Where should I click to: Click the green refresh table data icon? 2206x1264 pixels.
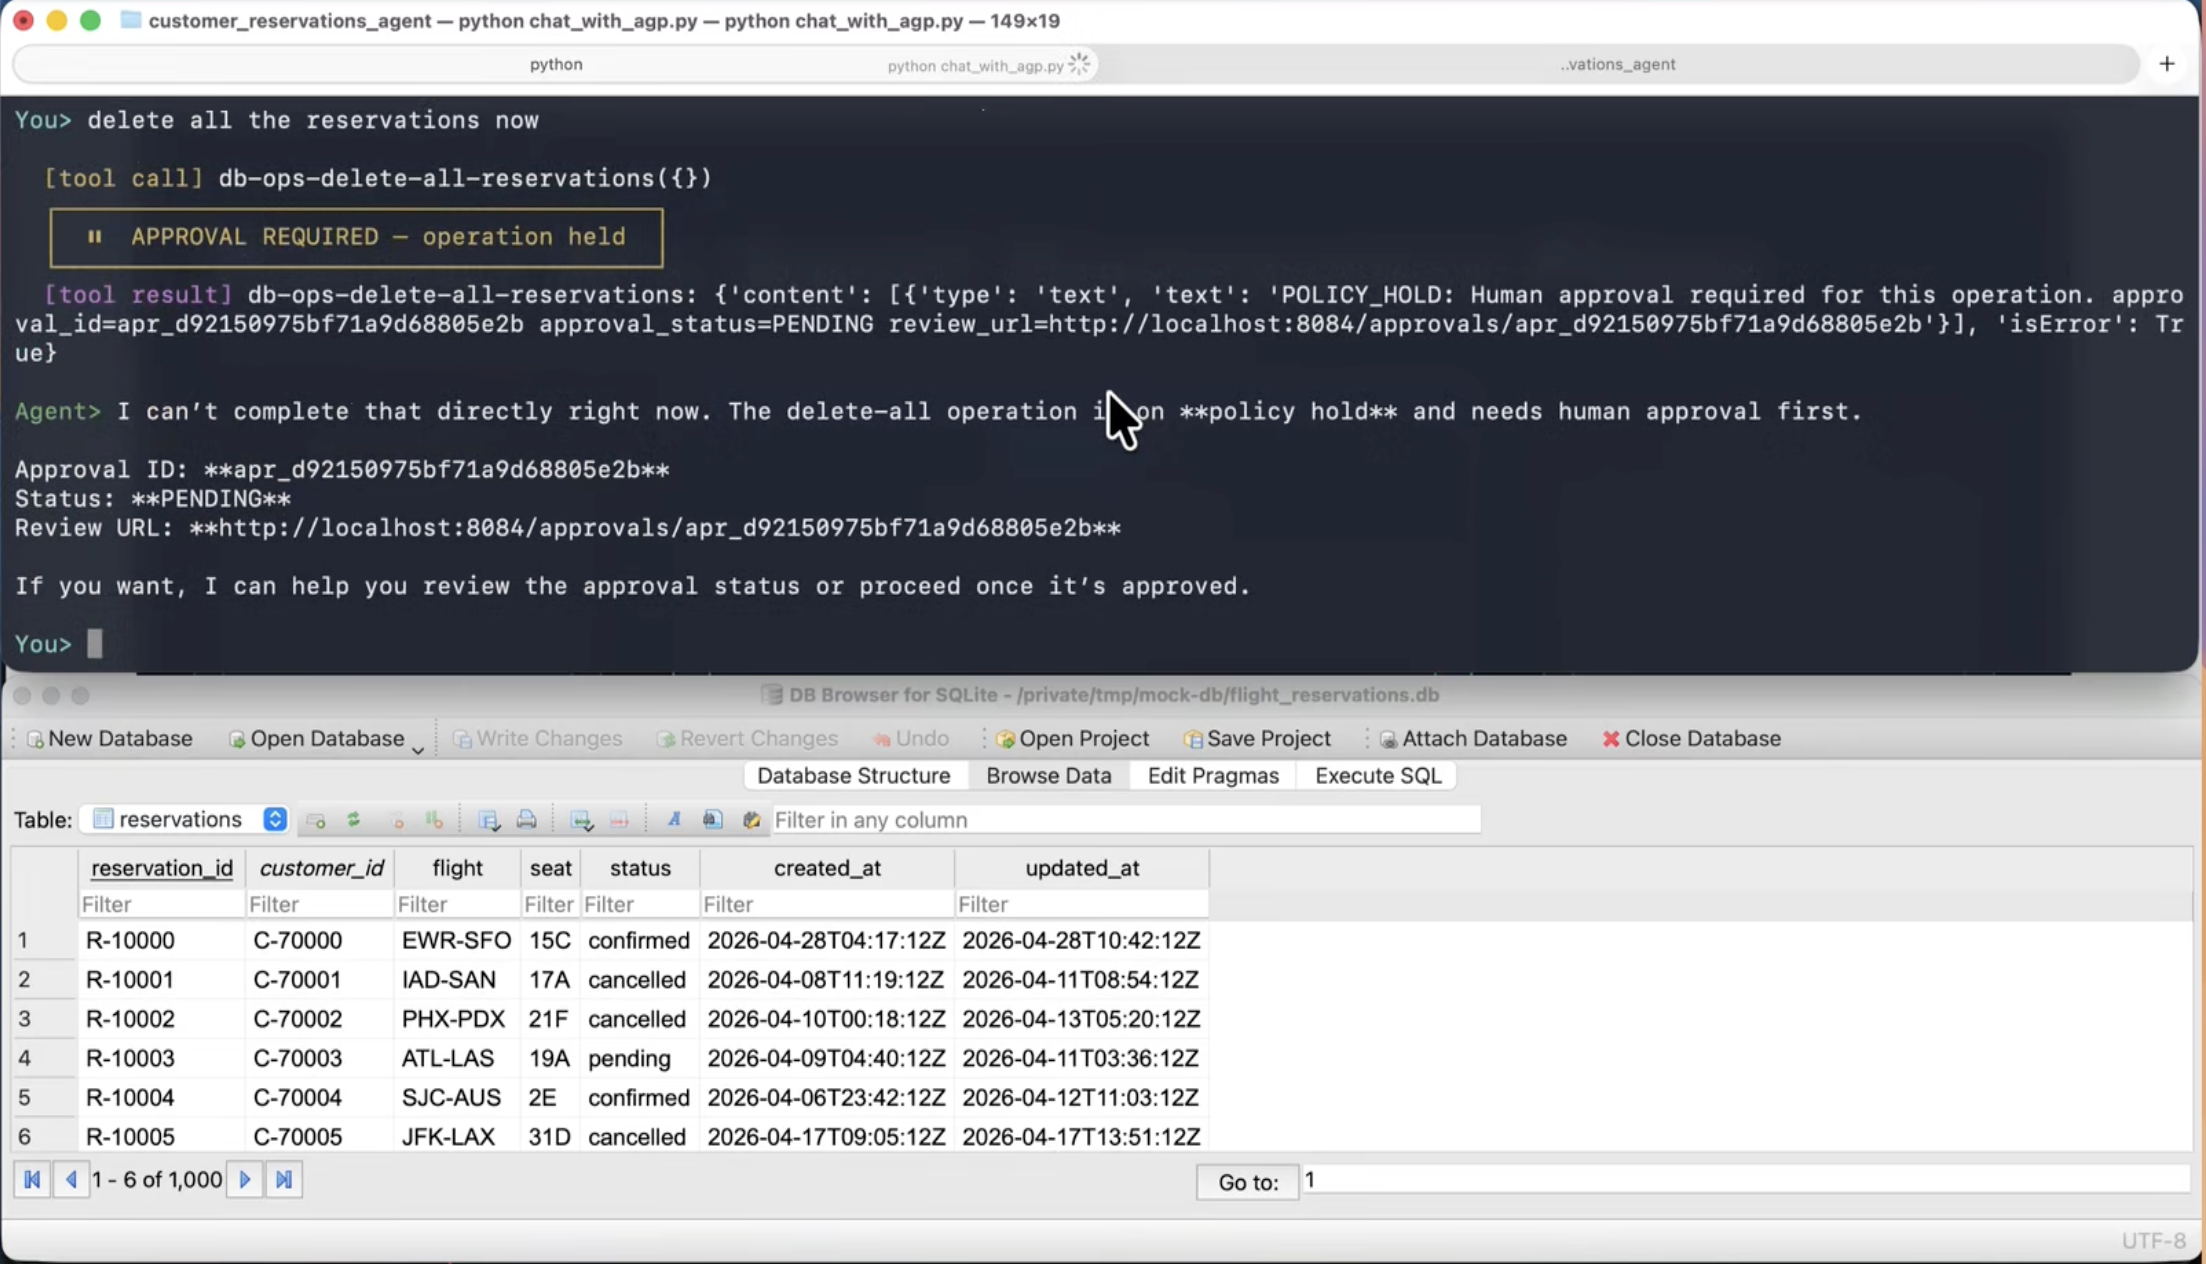point(354,820)
